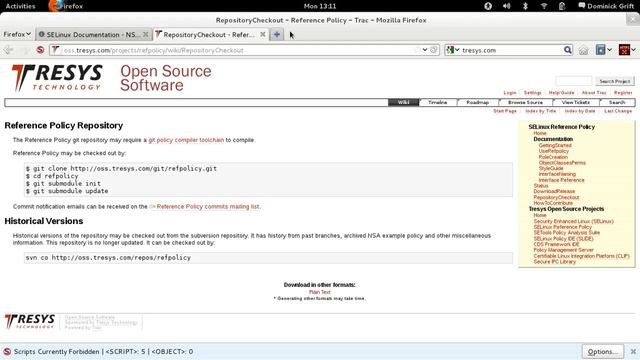Click the Bluetooth icon in the top panel
640x360 pixels.
525,6
